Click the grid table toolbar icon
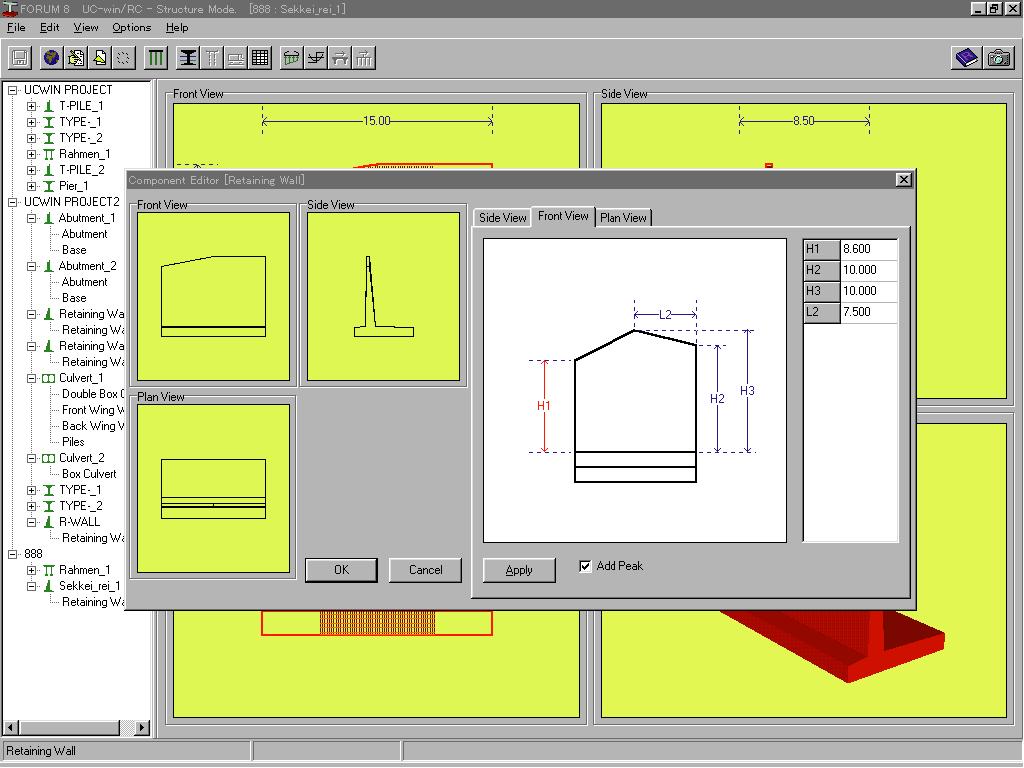1024x768 pixels. (261, 57)
